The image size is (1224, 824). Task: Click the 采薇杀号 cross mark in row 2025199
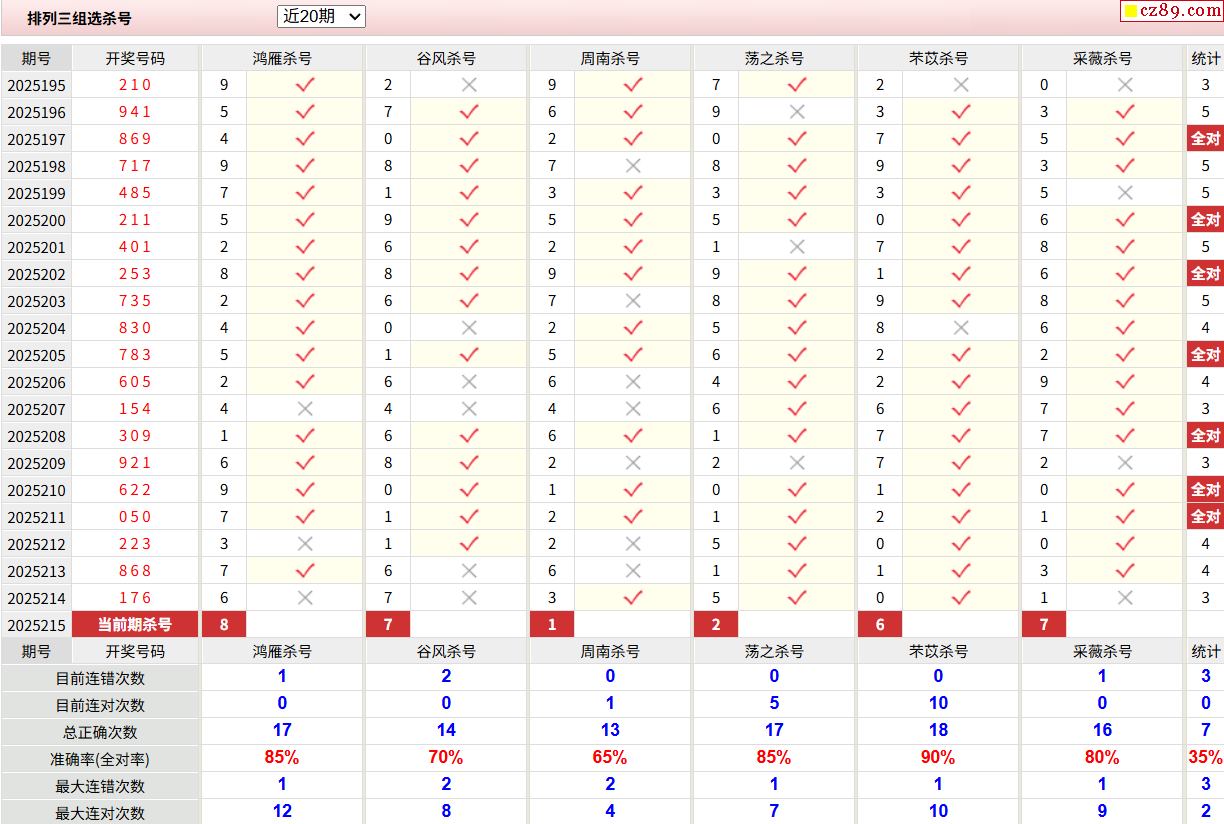click(1125, 193)
